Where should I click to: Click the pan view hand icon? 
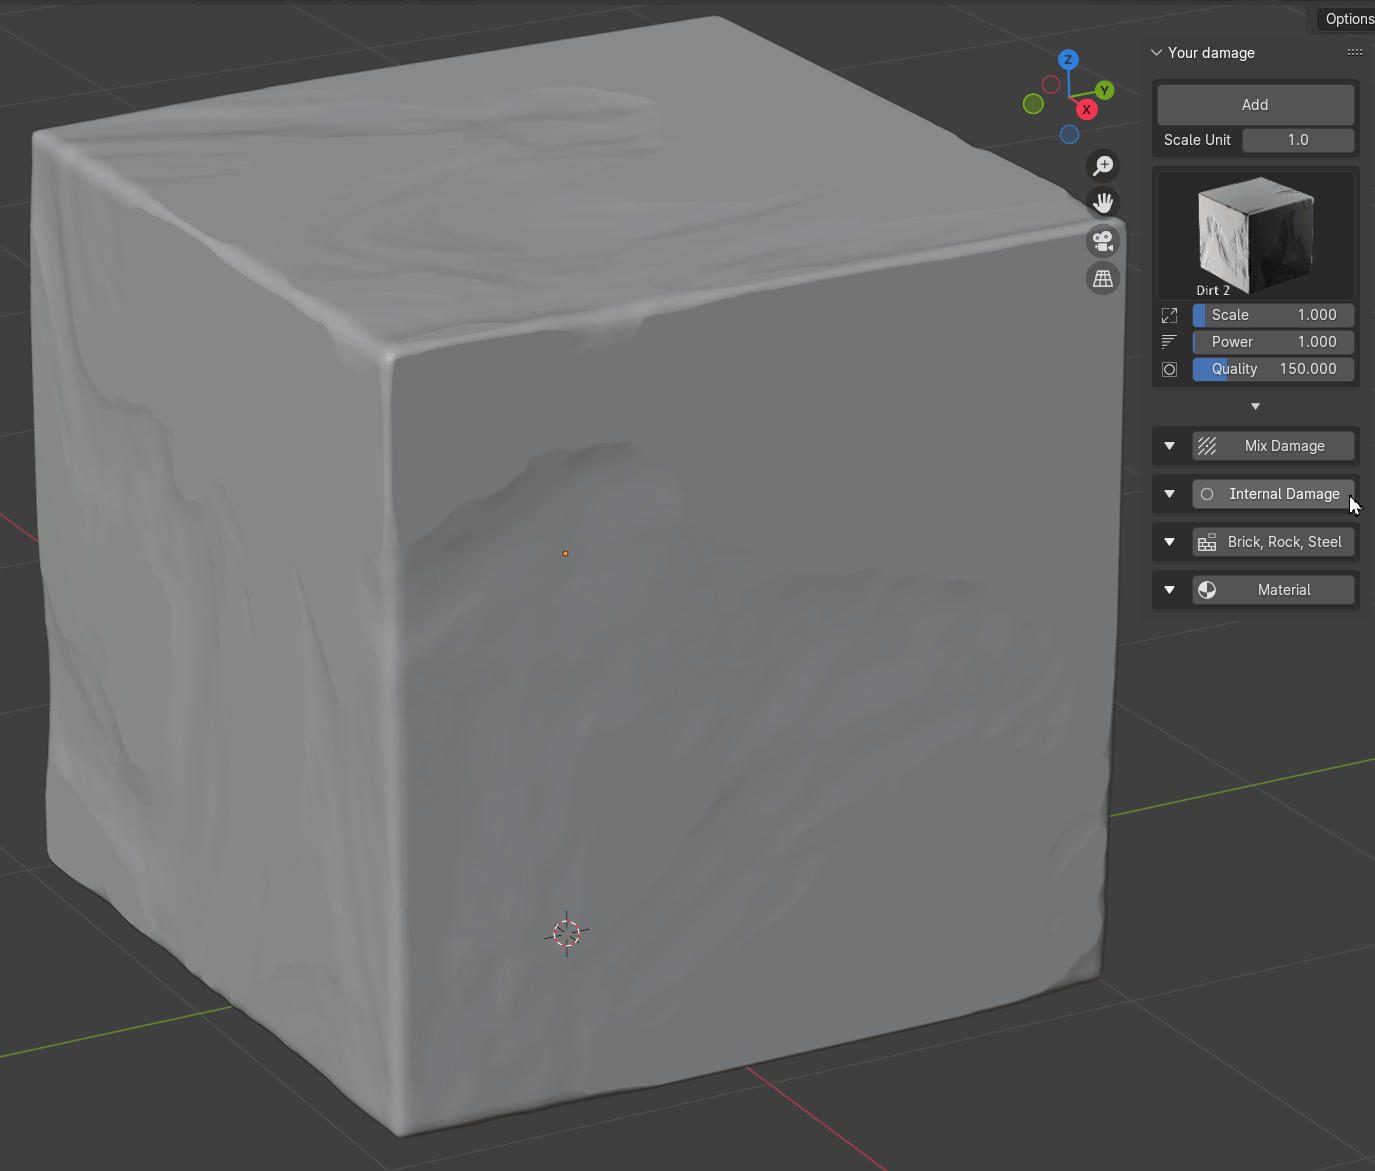click(1103, 203)
